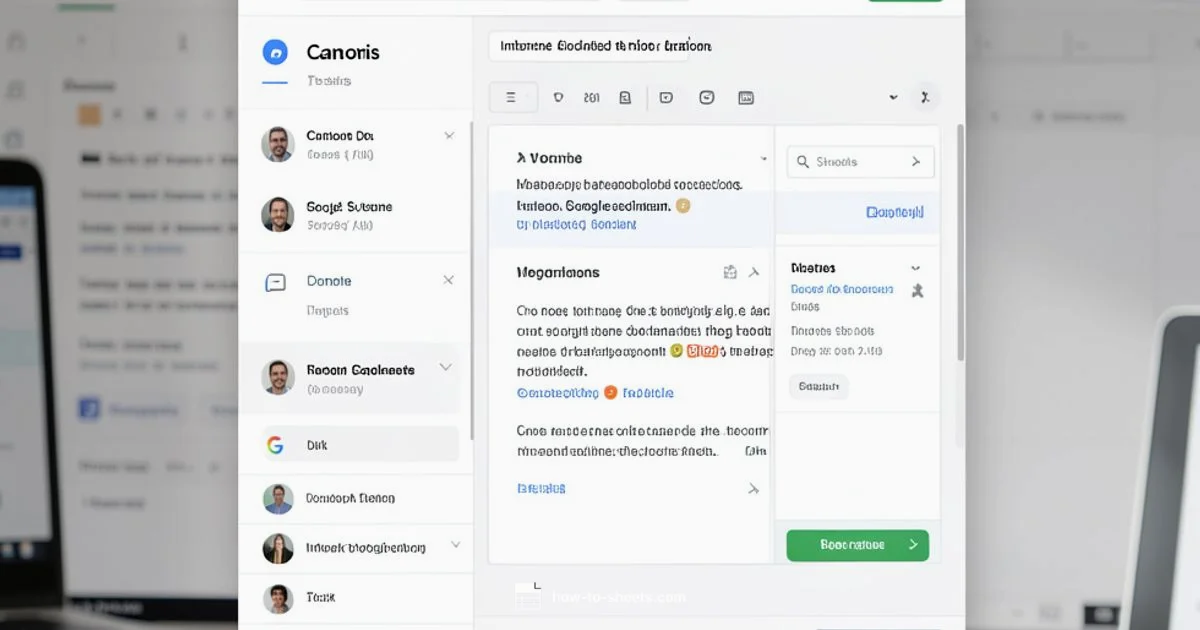The width and height of the screenshot is (1200, 630).
Task: Click the Google G icon next to Dirk
Action: coord(275,445)
